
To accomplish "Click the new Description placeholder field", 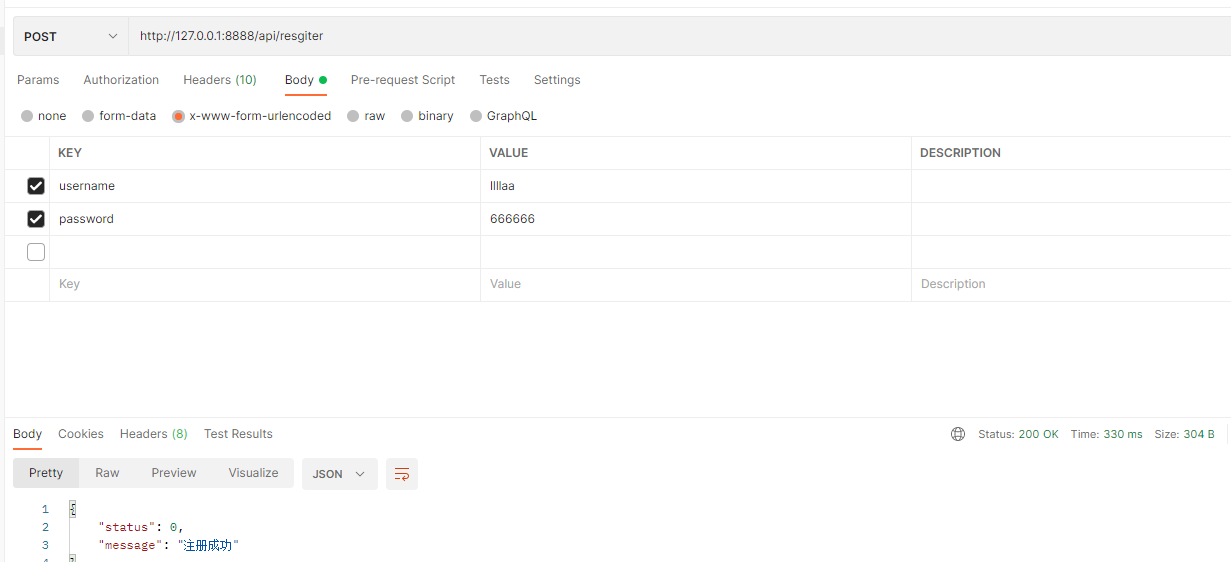I will coord(1071,285).
